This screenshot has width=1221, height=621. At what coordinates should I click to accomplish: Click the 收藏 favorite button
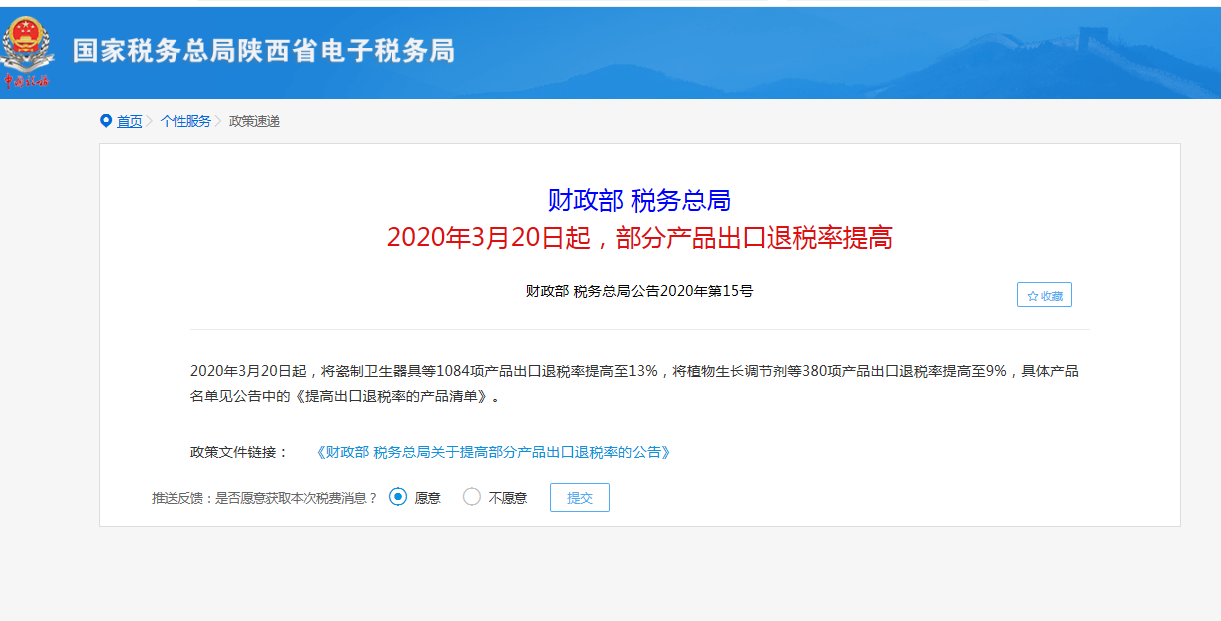1044,295
